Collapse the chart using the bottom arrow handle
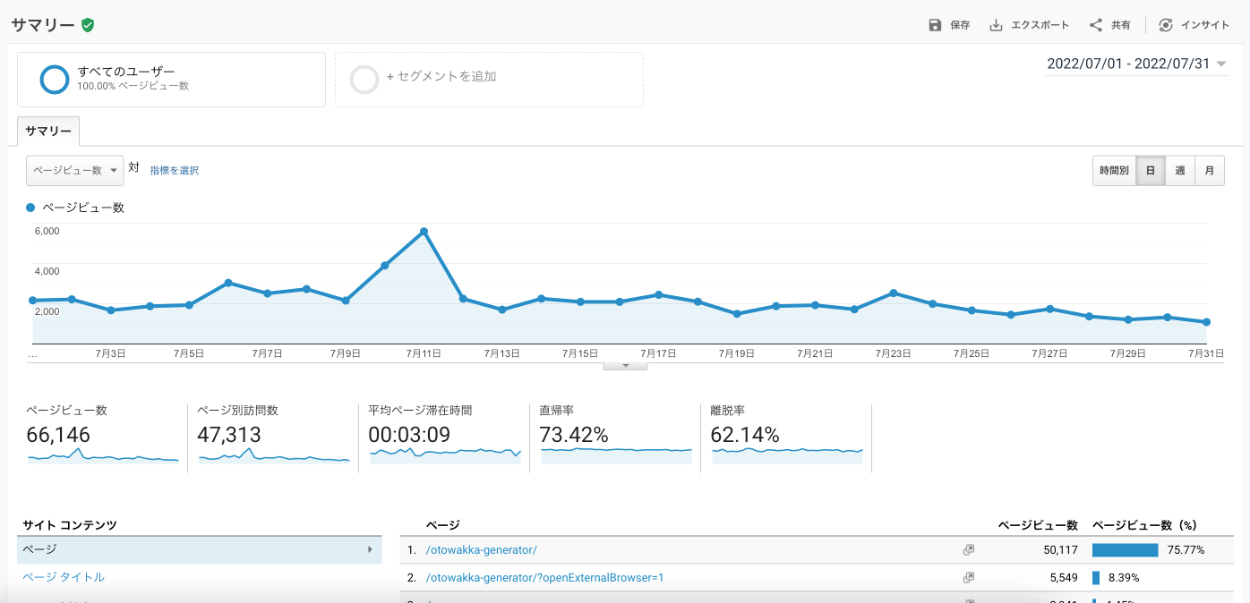 click(626, 366)
